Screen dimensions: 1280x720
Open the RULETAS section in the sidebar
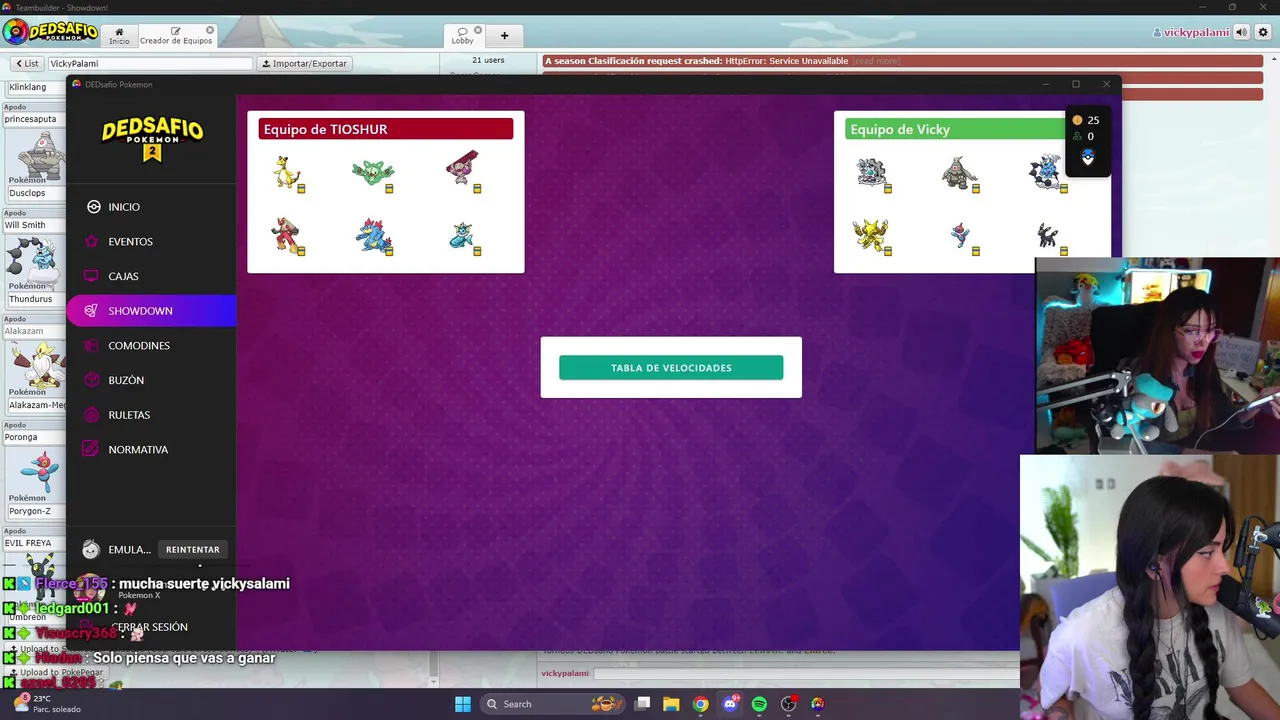coord(151,415)
